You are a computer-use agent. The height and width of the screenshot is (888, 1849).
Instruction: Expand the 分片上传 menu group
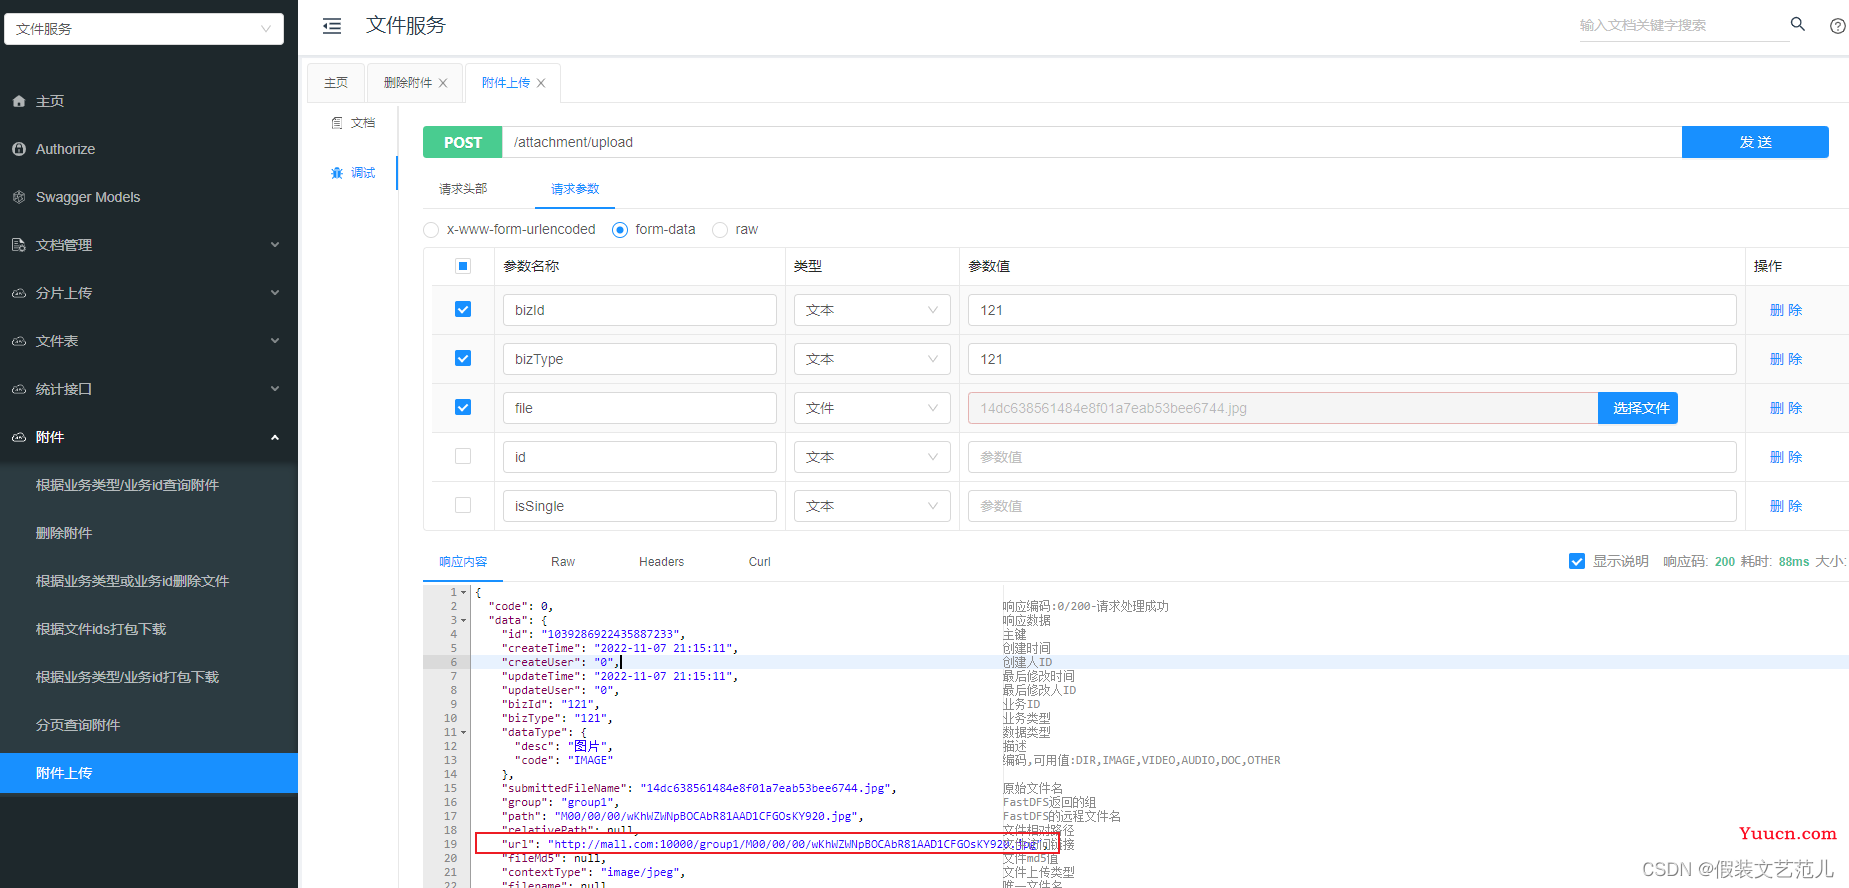149,293
